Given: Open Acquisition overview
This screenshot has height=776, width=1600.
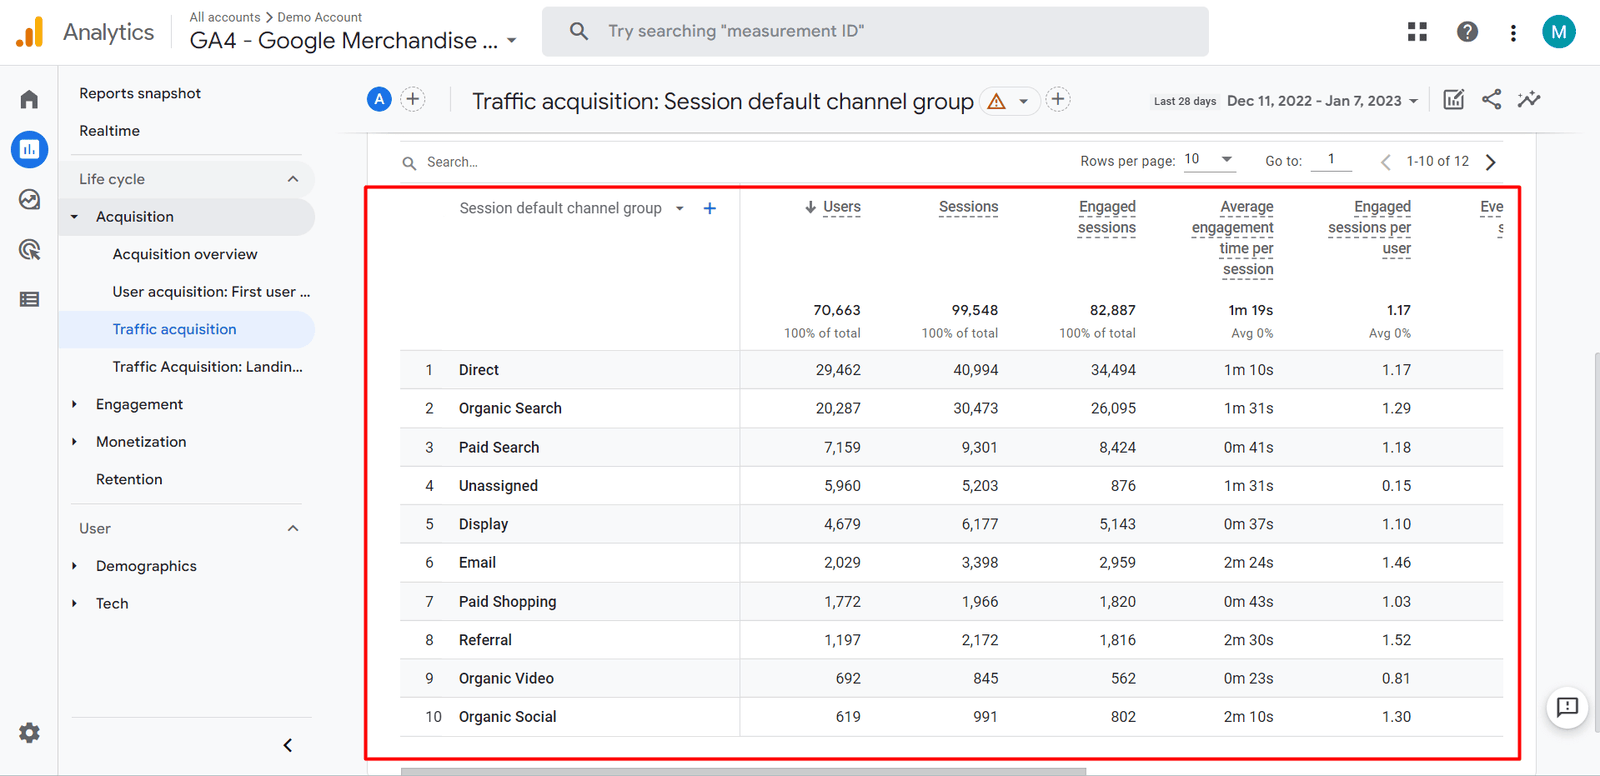Looking at the screenshot, I should point(185,254).
